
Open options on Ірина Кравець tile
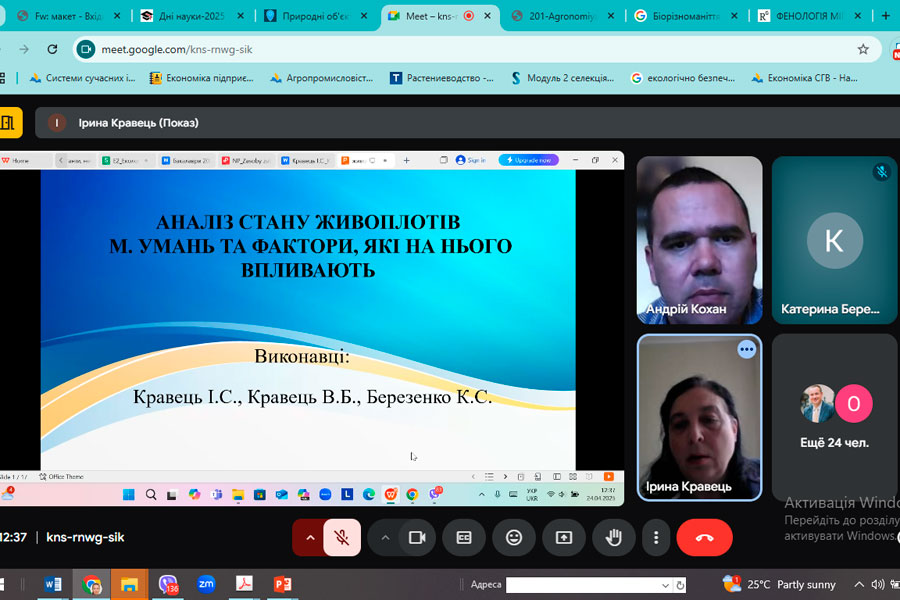pyautogui.click(x=746, y=349)
